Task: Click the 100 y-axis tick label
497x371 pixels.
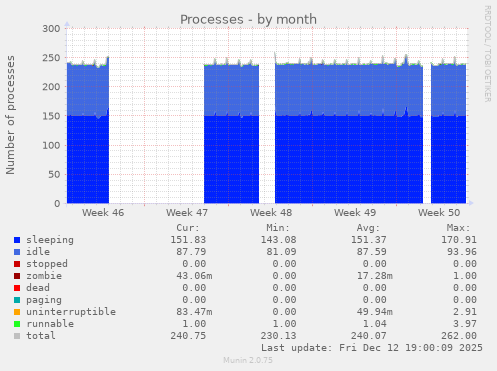Action: tap(51, 145)
